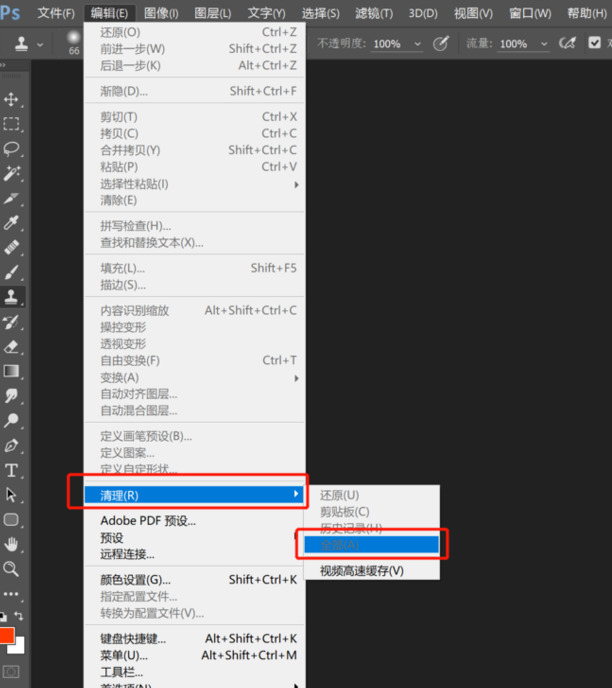Click the flow 100% value field
This screenshot has width=612, height=688.
[x=513, y=44]
